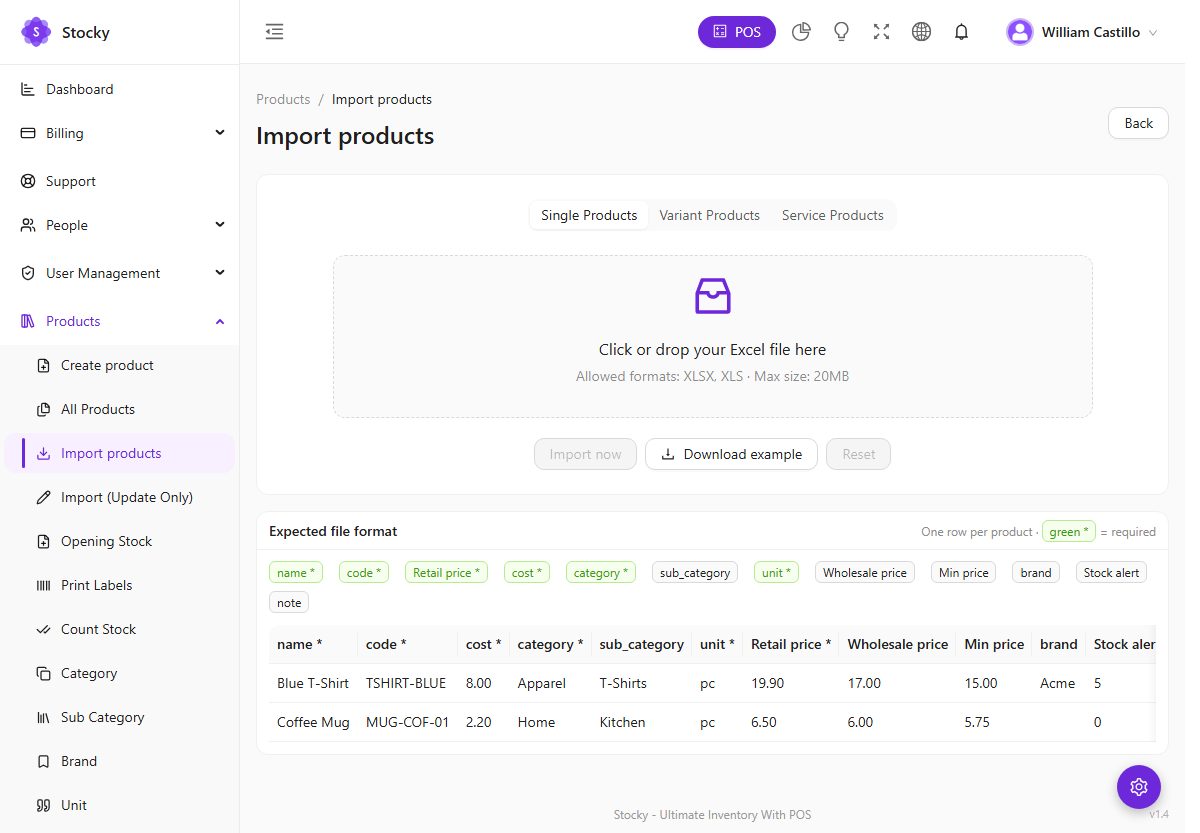1200x833 pixels.
Task: Click the Opening Stock file icon
Action: [x=43, y=541]
